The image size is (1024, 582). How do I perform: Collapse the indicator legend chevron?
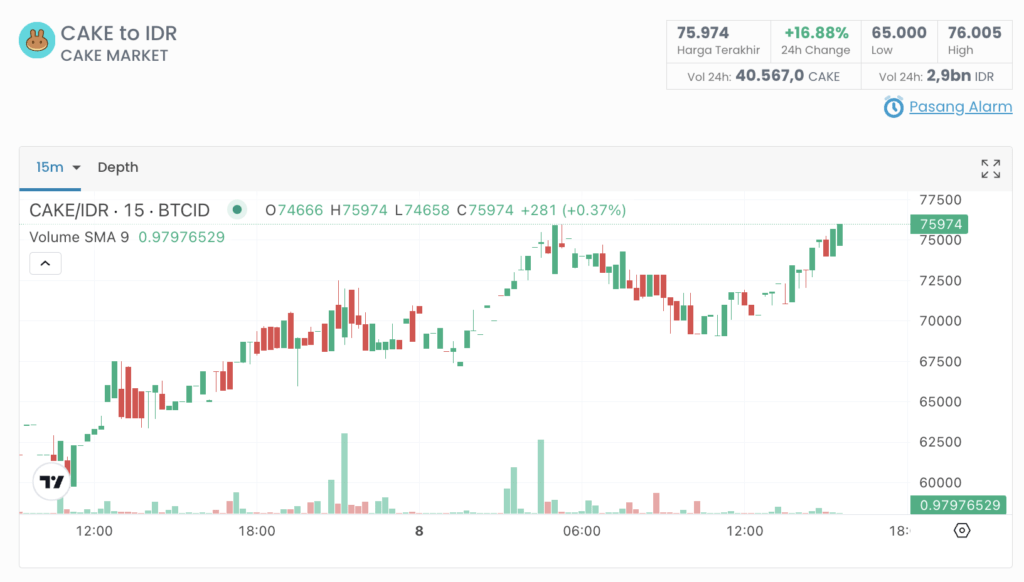(46, 264)
